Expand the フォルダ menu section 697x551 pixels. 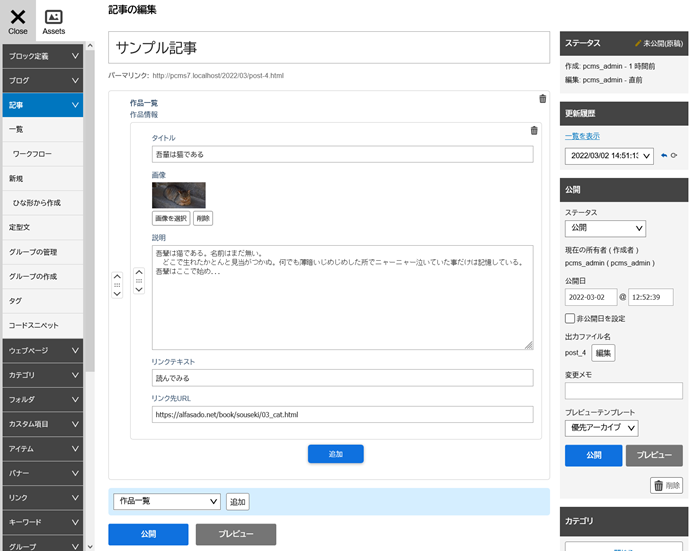[43, 399]
